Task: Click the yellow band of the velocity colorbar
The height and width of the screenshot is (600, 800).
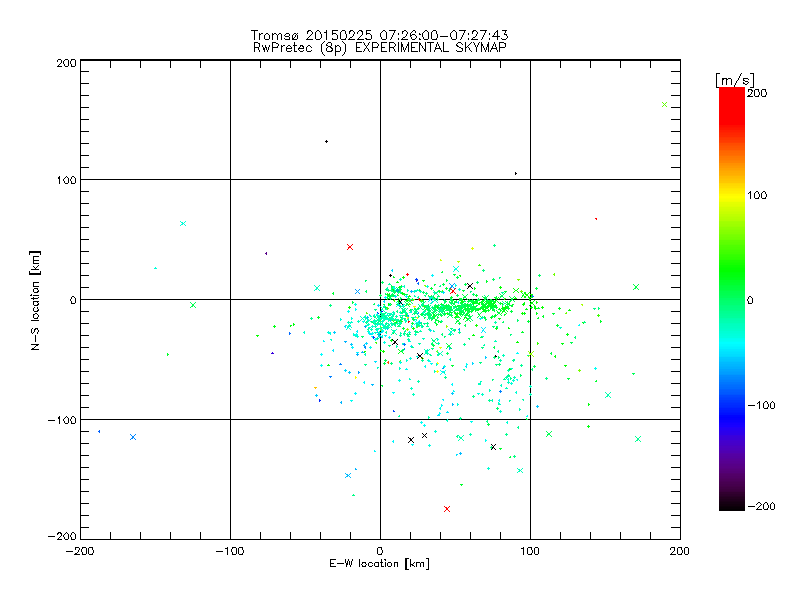Action: click(x=732, y=196)
